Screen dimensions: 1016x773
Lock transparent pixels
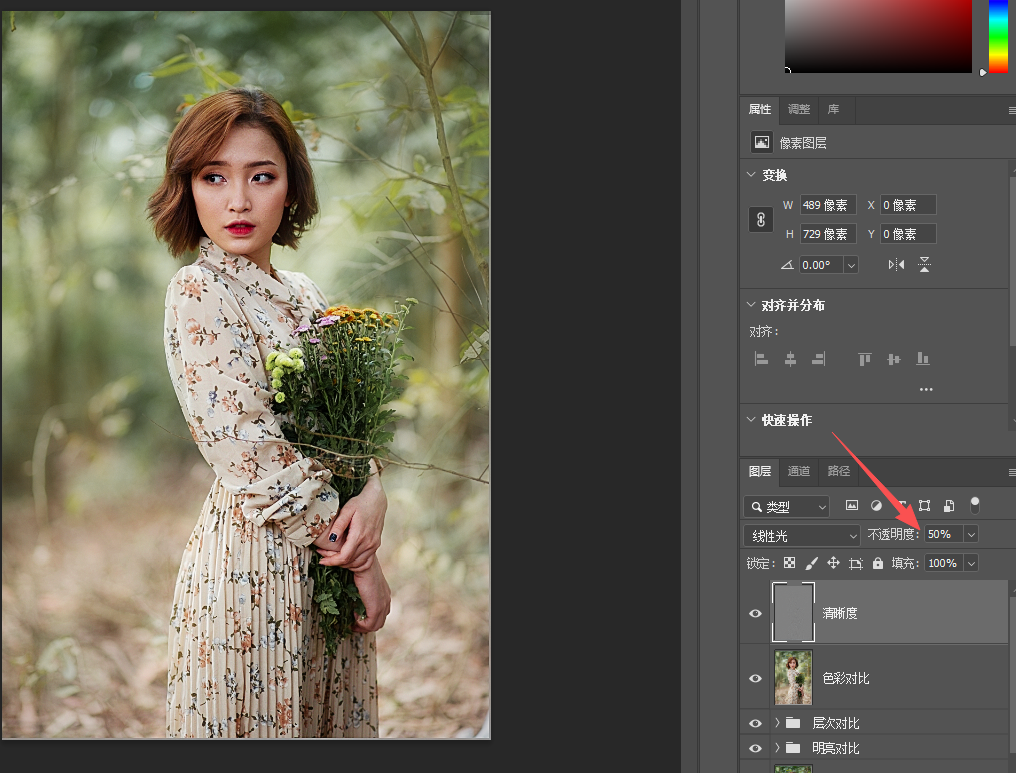[x=789, y=563]
